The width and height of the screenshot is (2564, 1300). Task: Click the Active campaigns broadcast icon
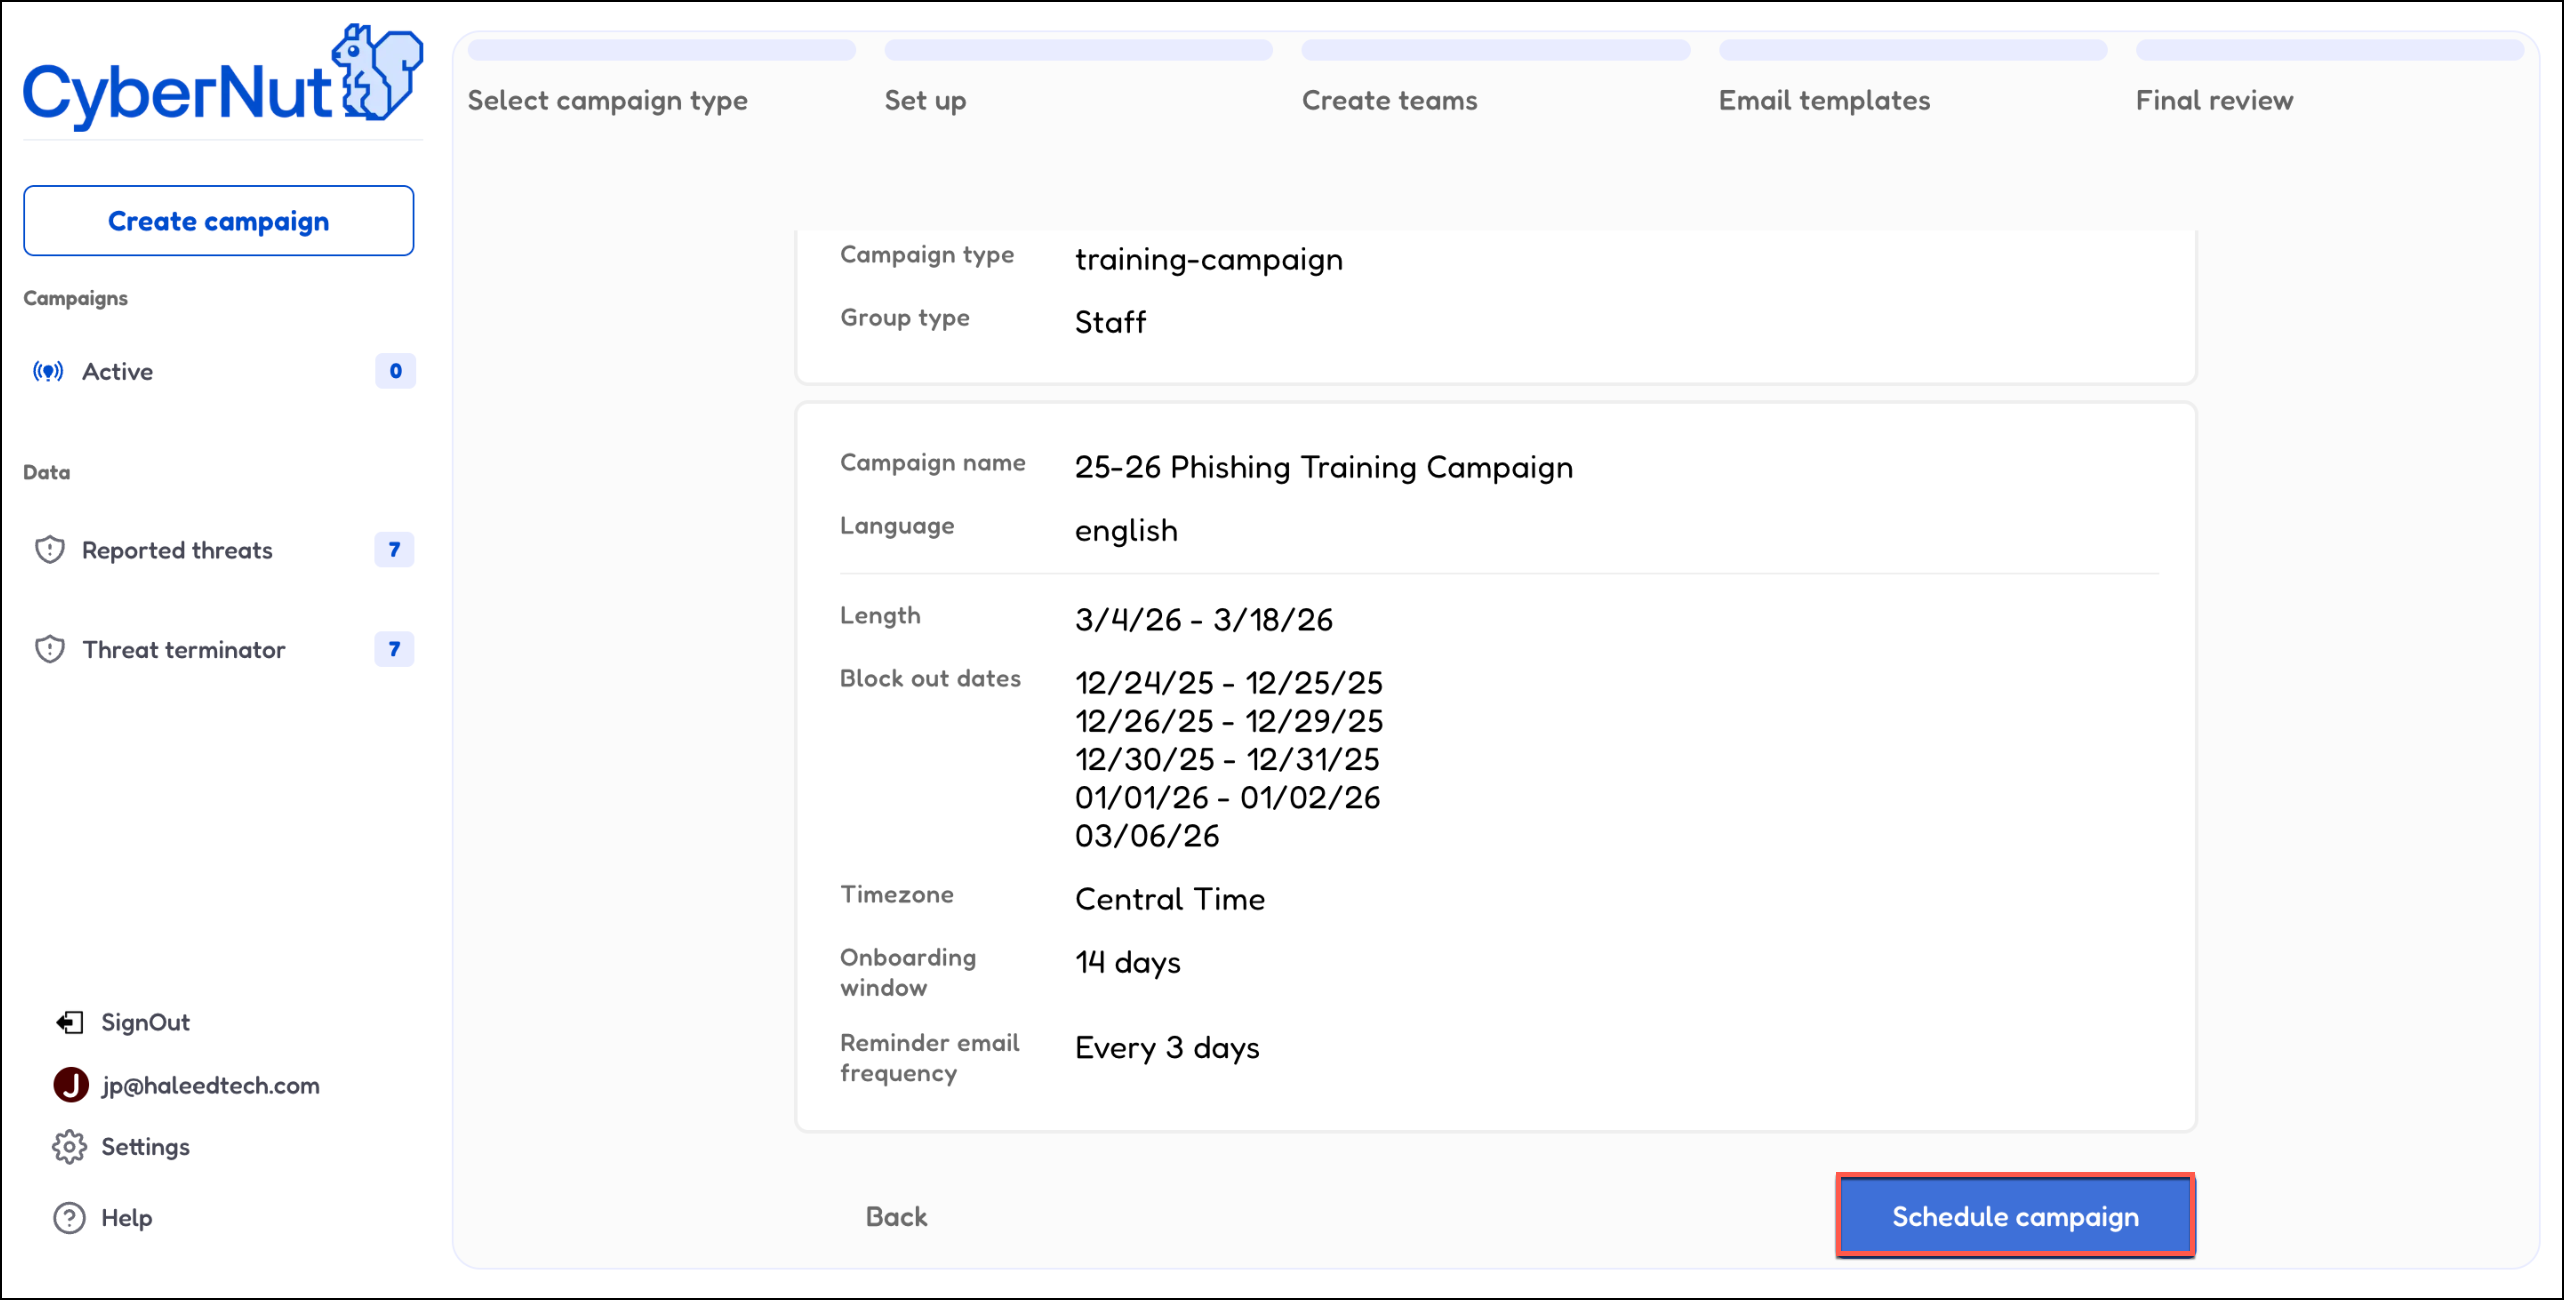48,372
